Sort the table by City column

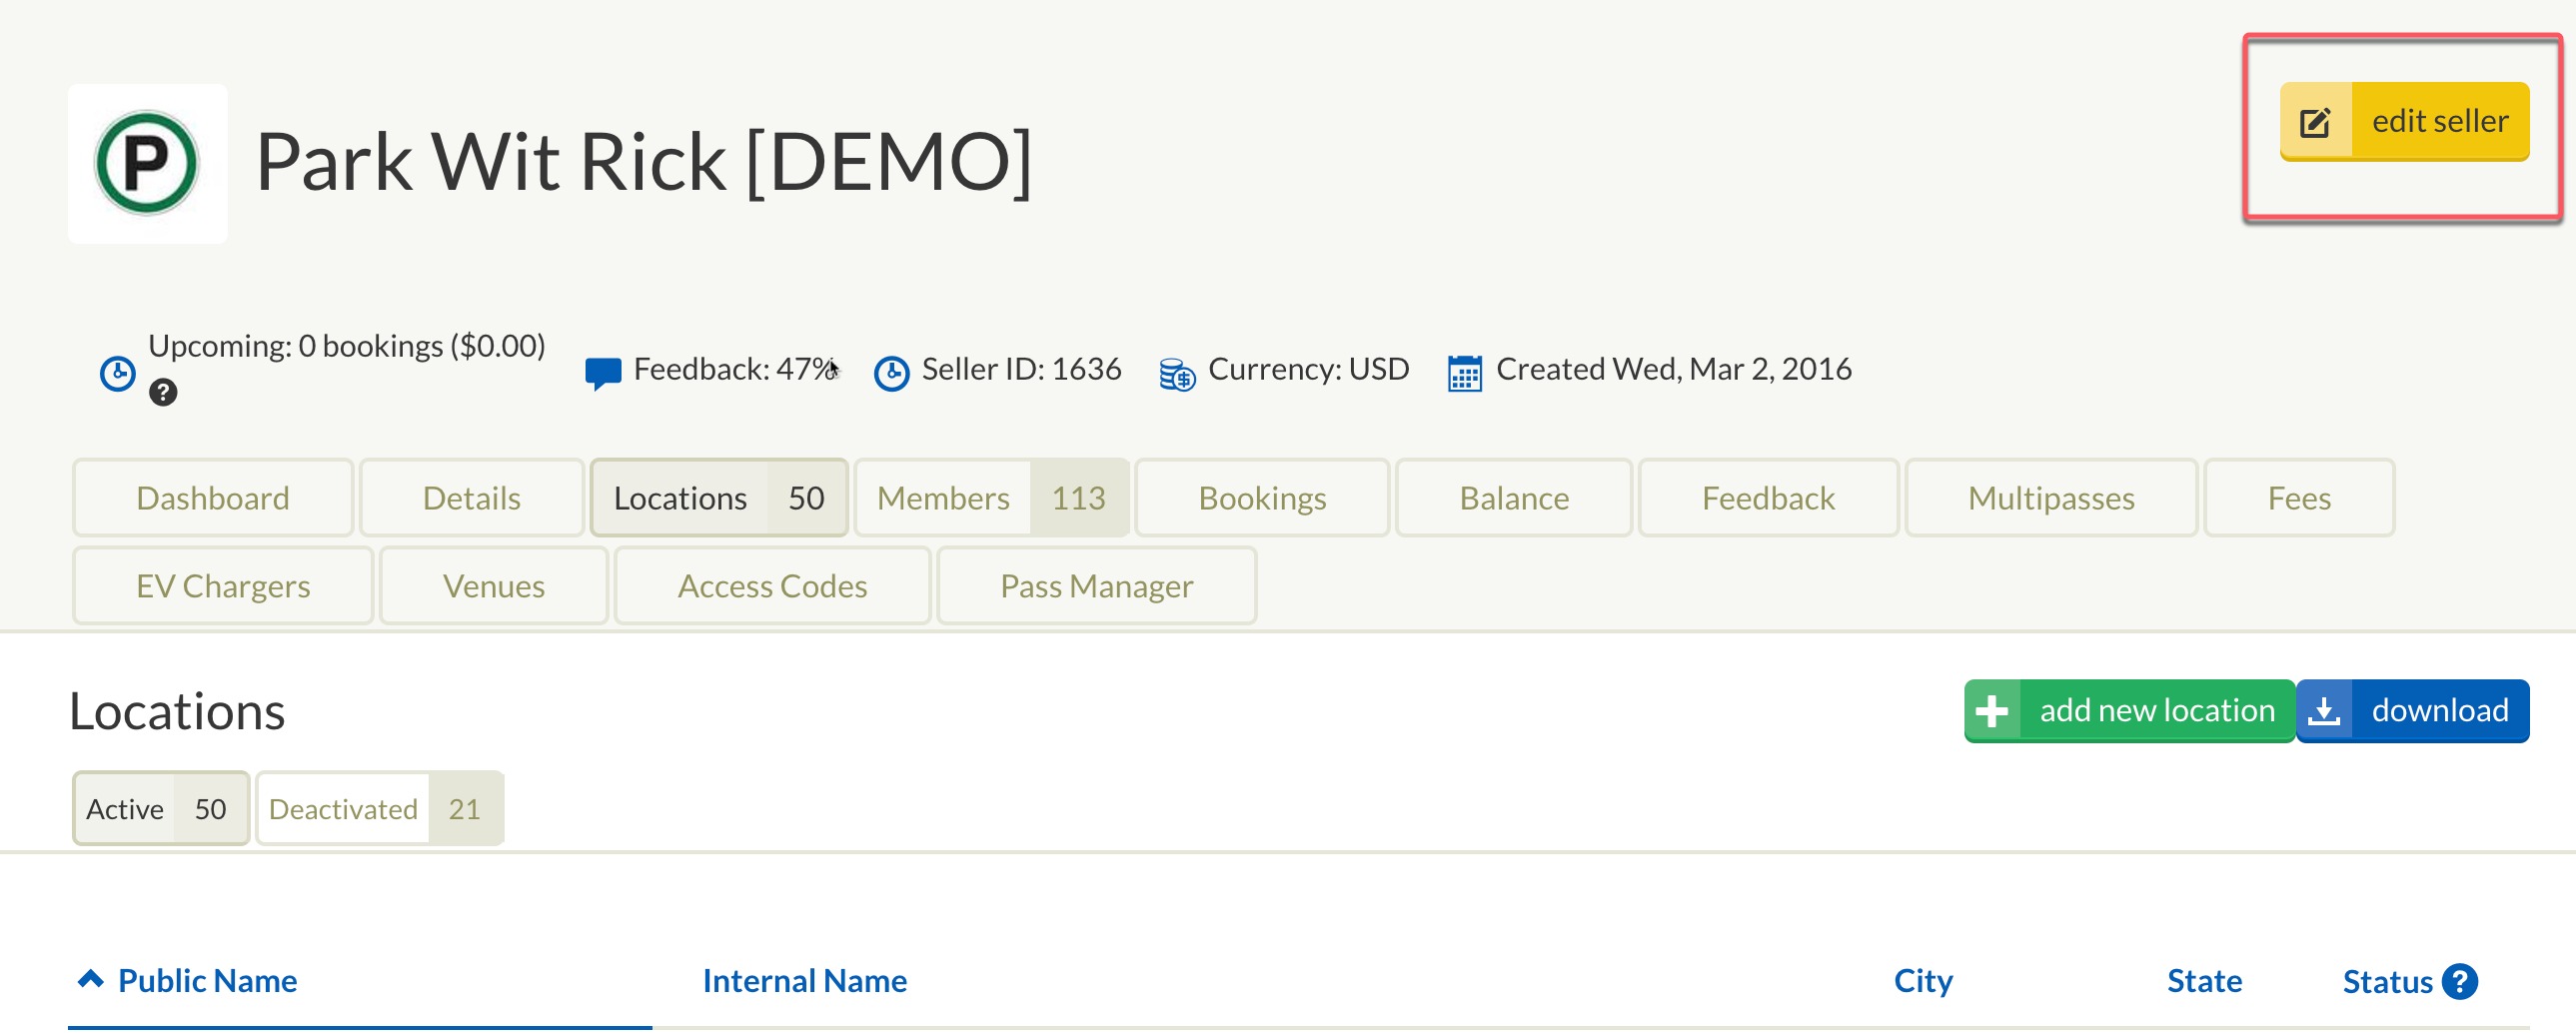[1923, 982]
